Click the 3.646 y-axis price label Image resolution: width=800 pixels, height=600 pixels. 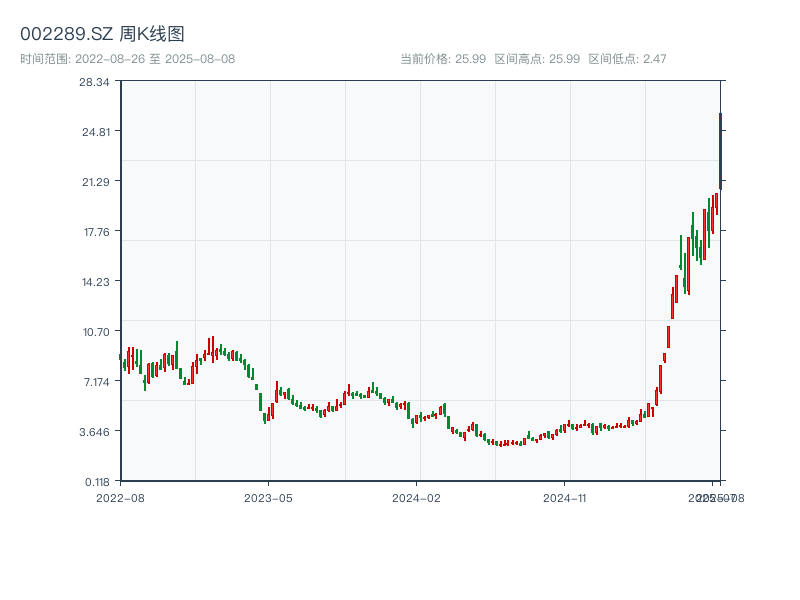click(94, 432)
